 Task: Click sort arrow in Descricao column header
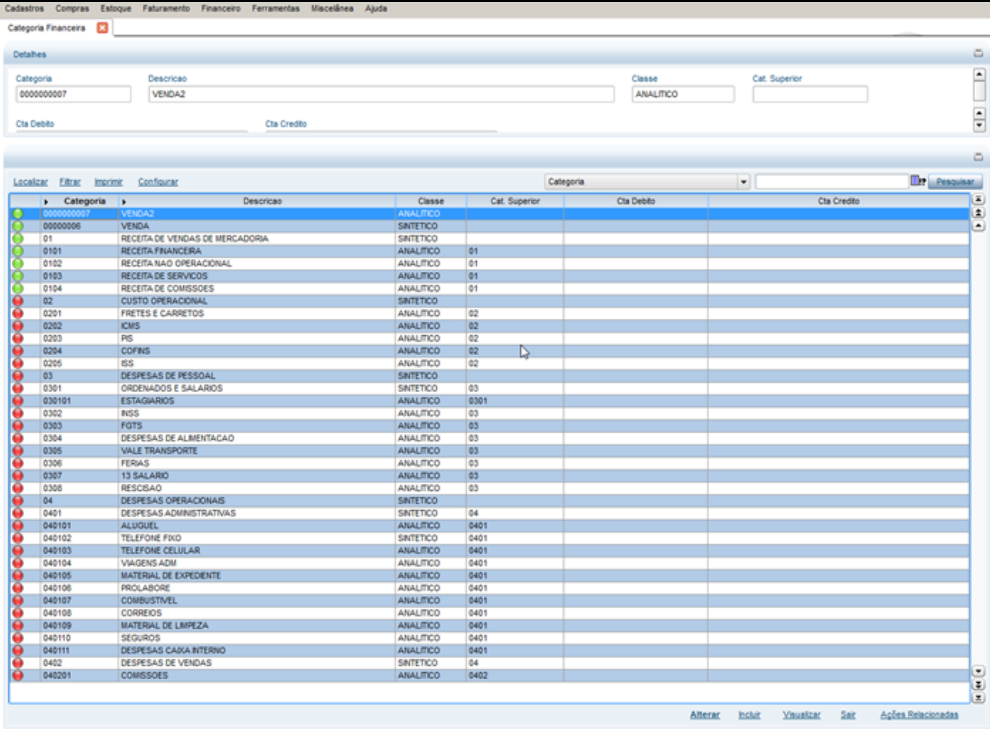coord(124,201)
